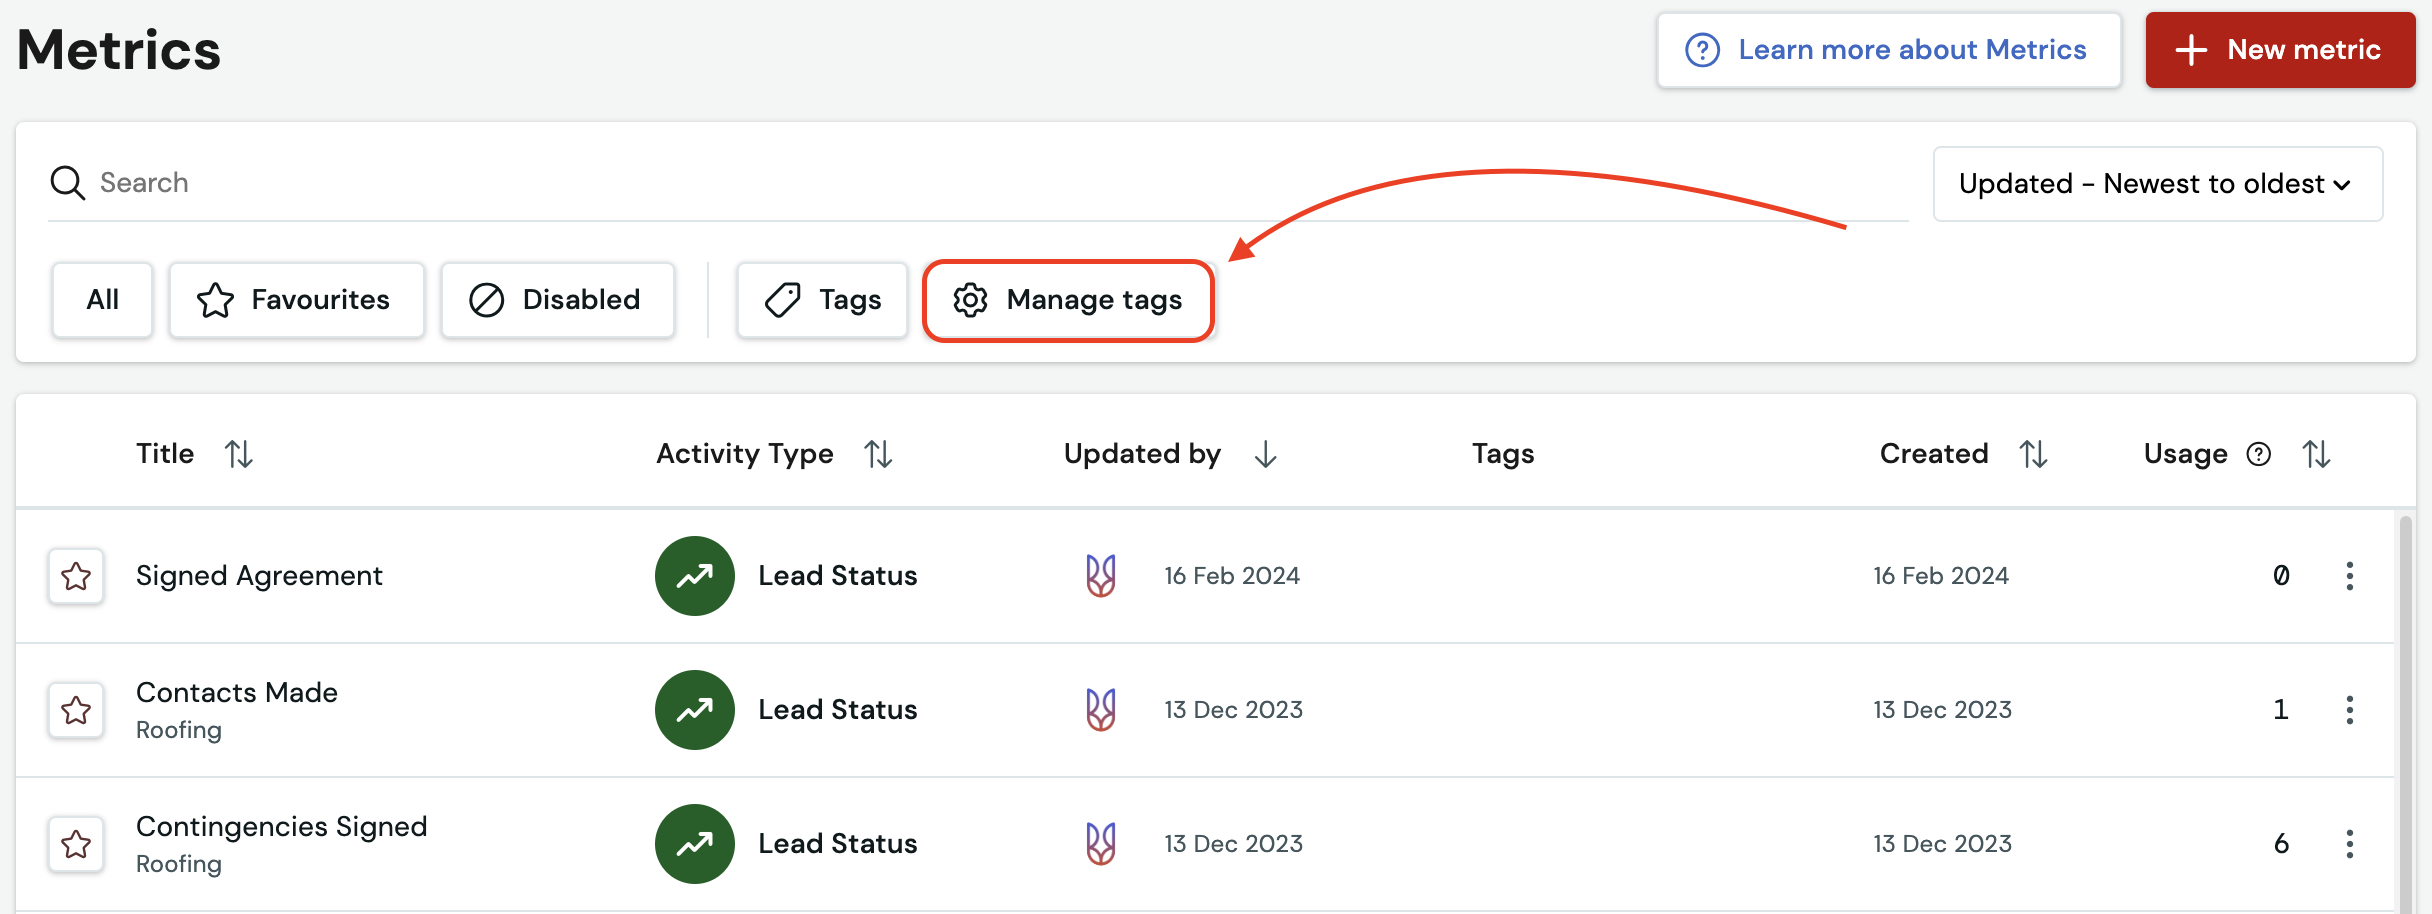This screenshot has width=2432, height=914.
Task: Open Signed Agreement row options menu
Action: pos(2350,576)
